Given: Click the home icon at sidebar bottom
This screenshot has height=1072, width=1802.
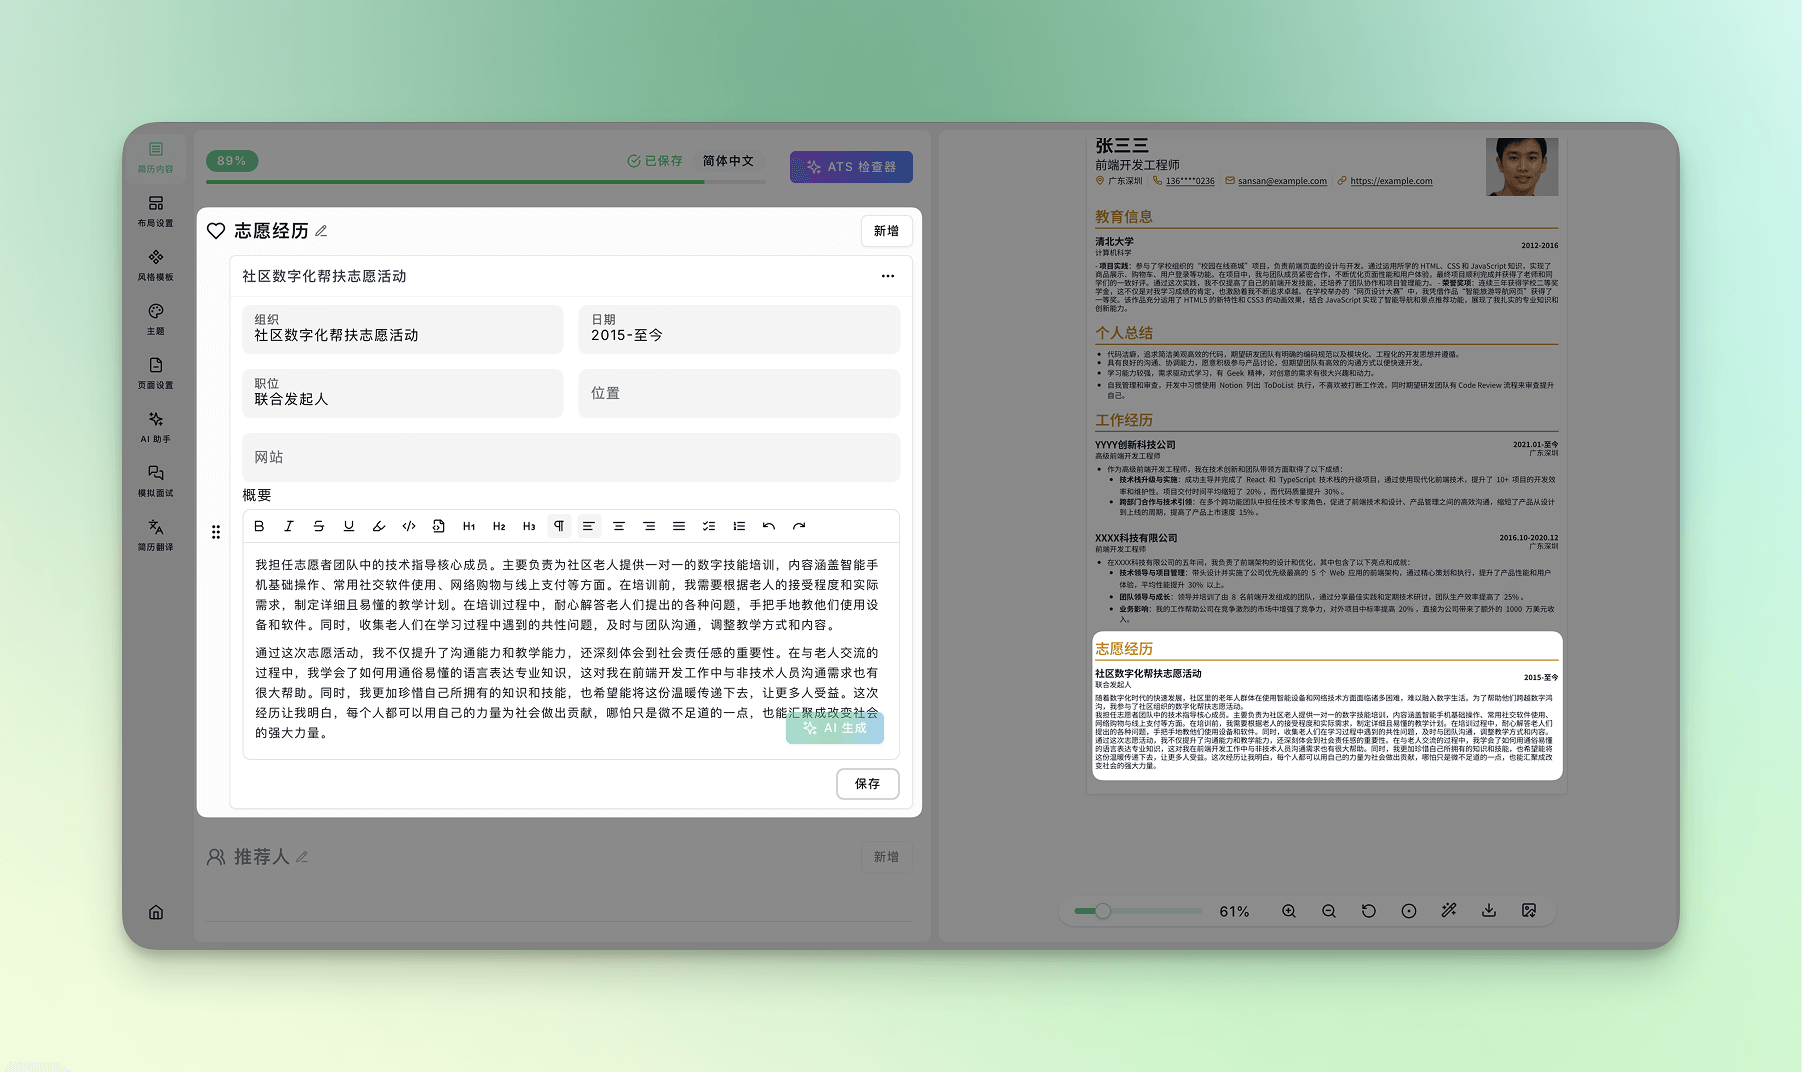Looking at the screenshot, I should (x=156, y=912).
